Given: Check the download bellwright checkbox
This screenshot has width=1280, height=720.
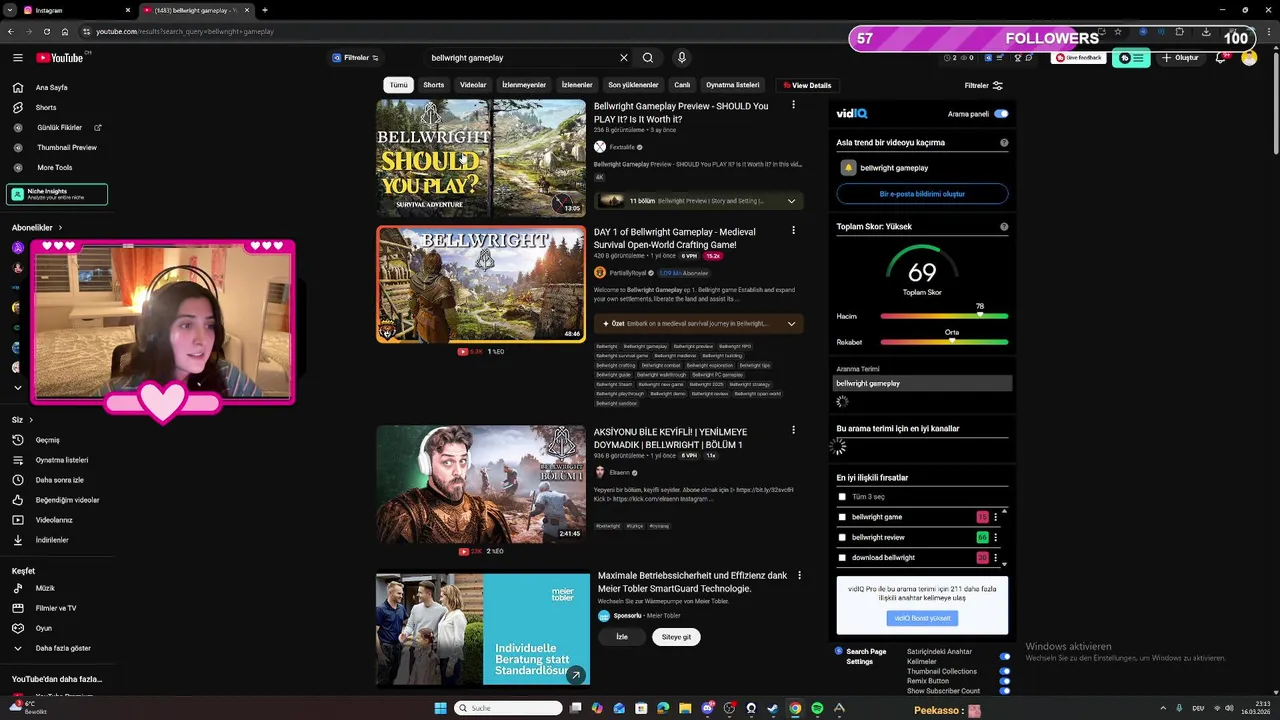Looking at the screenshot, I should (842, 557).
